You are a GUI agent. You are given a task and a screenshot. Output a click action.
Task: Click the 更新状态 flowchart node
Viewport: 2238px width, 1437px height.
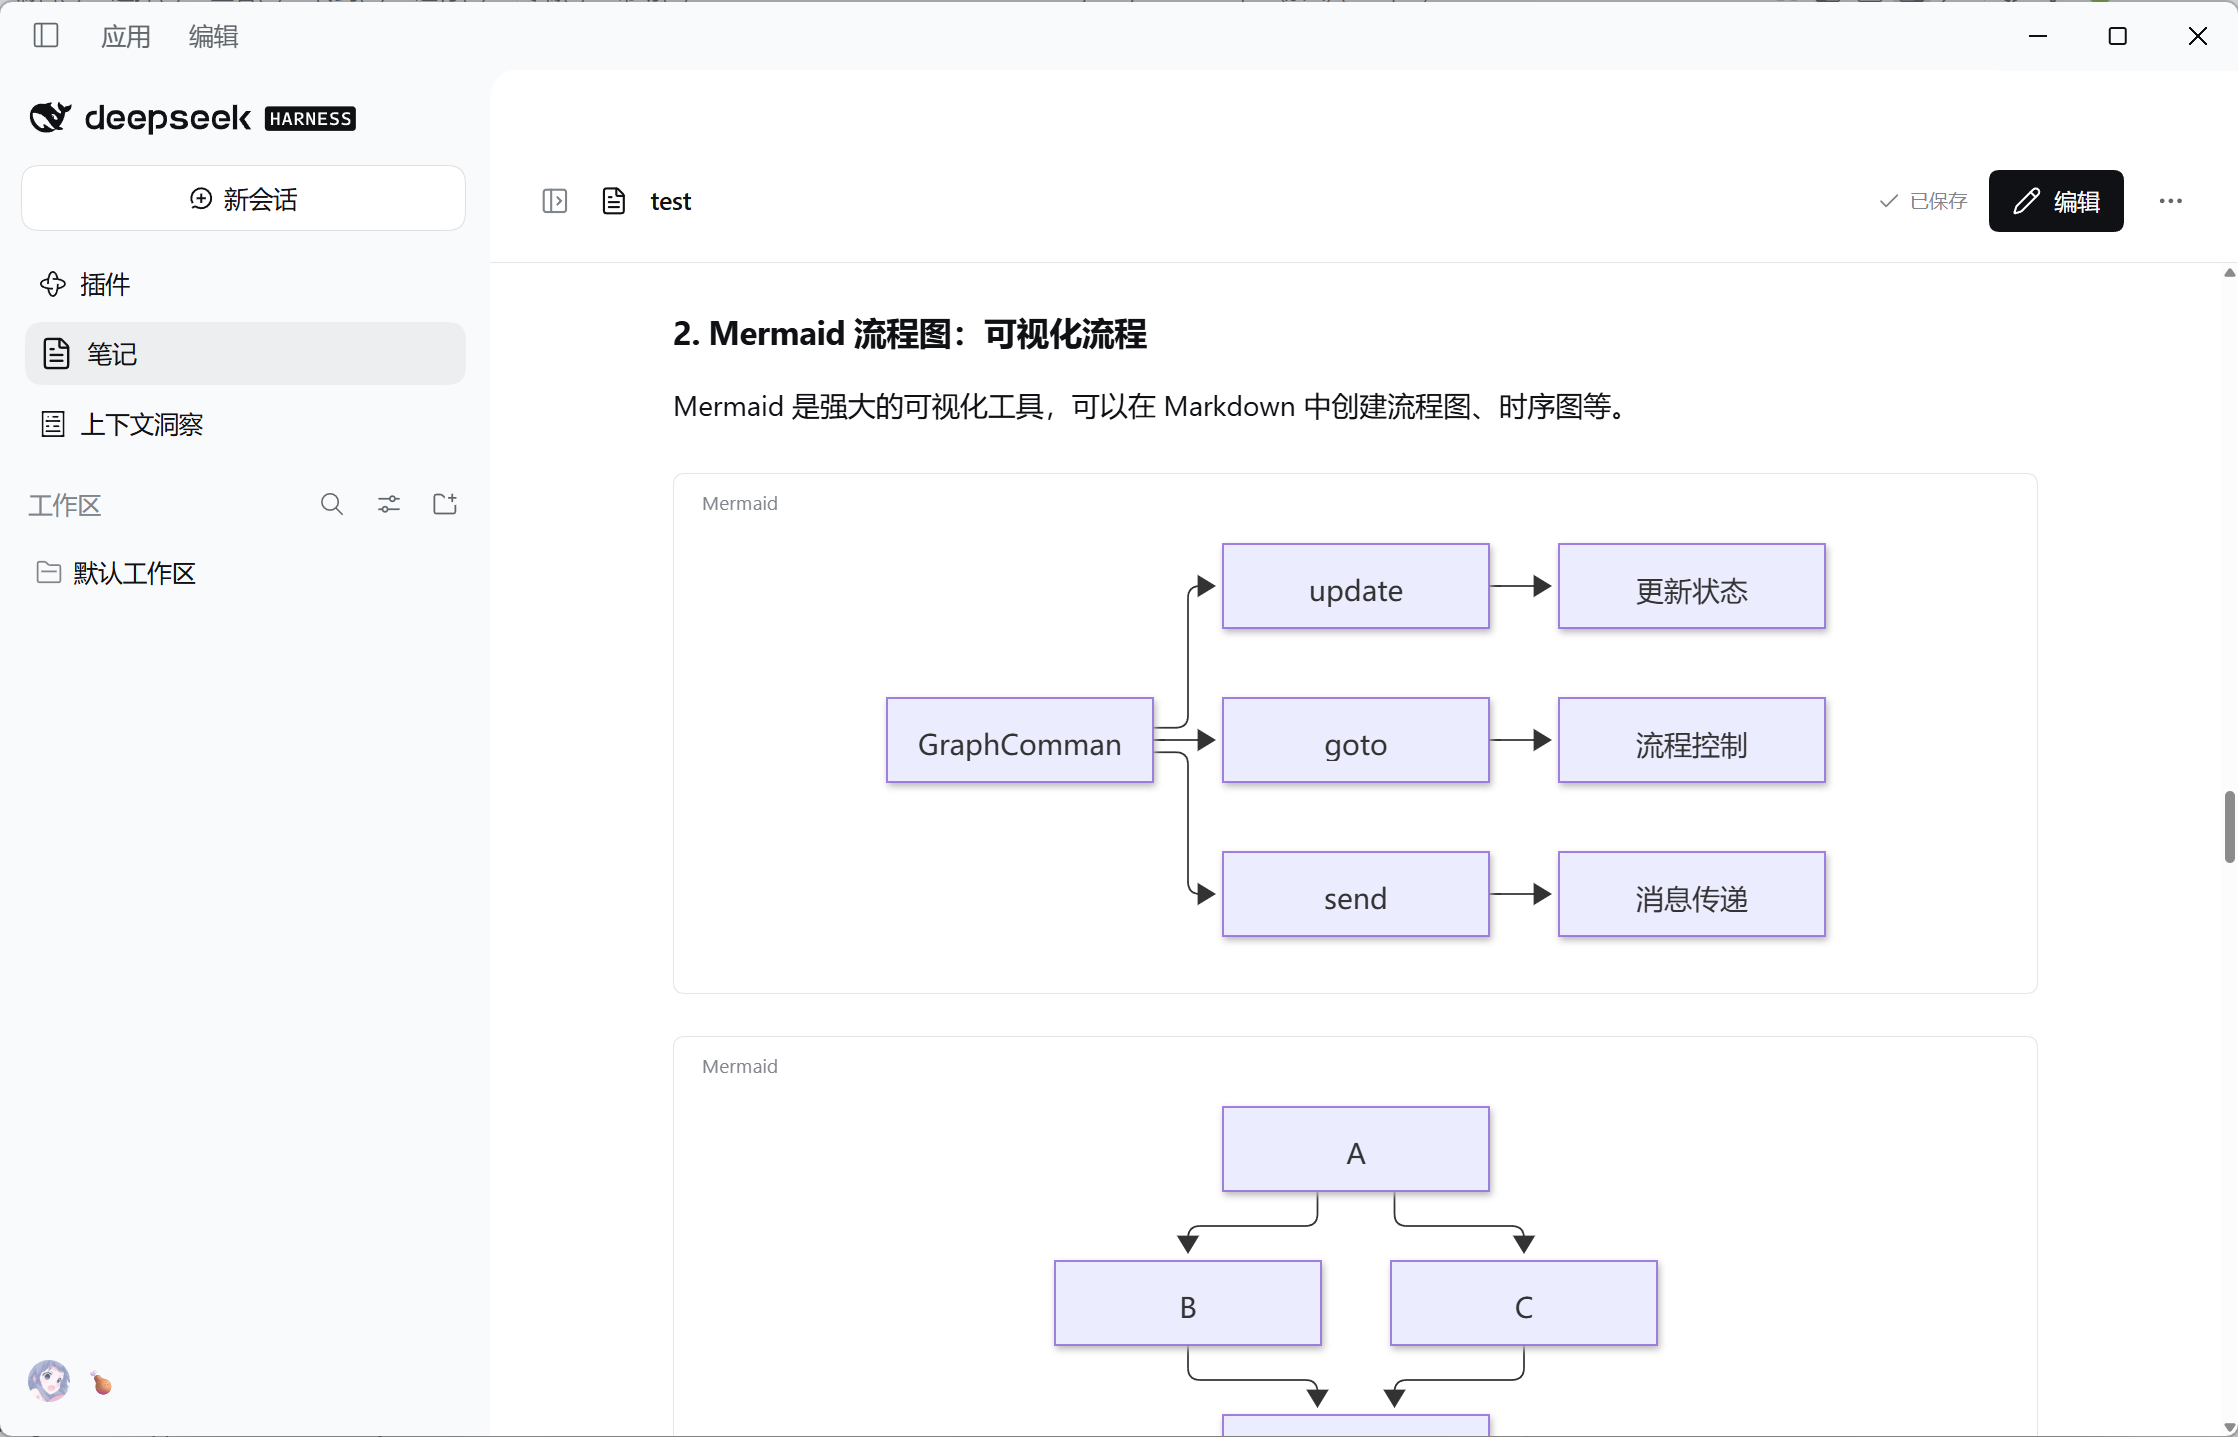point(1692,587)
